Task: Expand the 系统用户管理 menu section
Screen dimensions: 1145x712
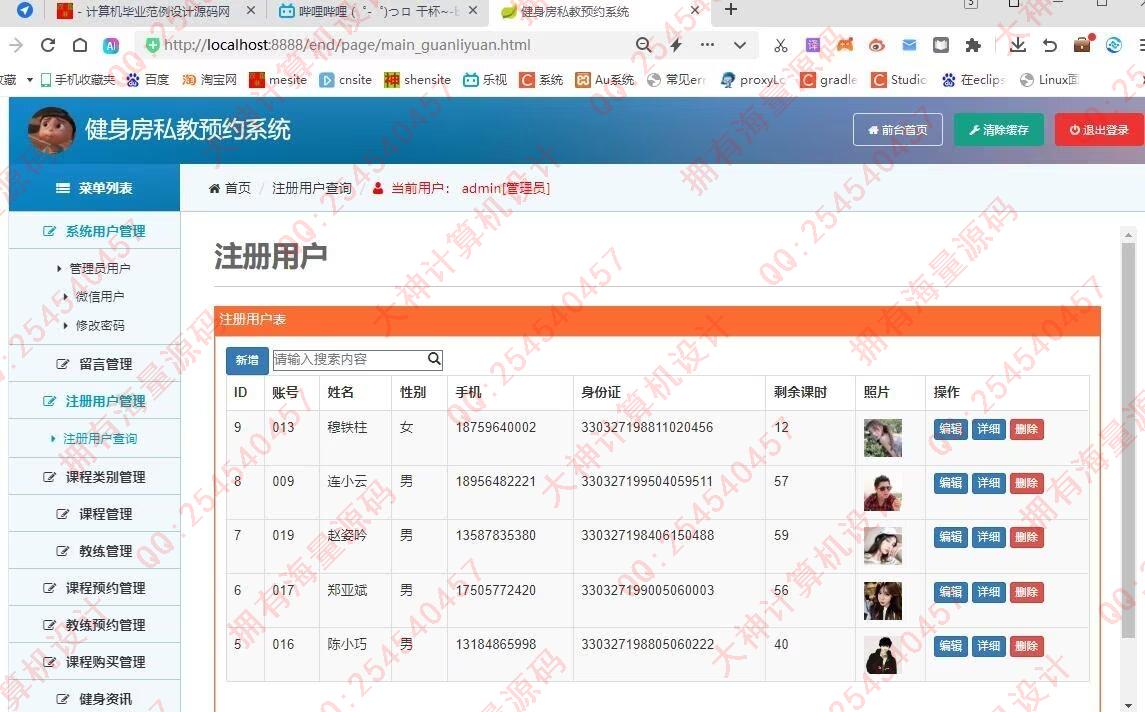Action: point(95,231)
